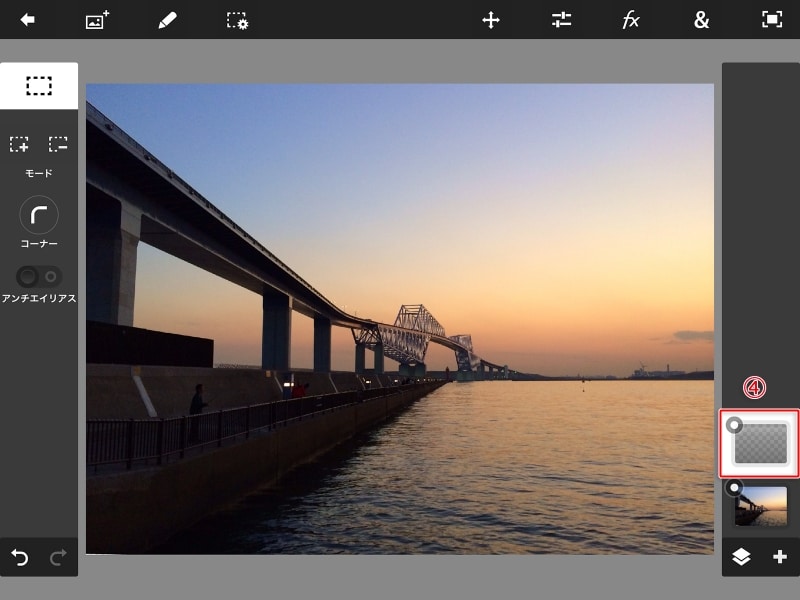Select the empty transparent layer thumbnail
This screenshot has width=800, height=600.
[762, 444]
